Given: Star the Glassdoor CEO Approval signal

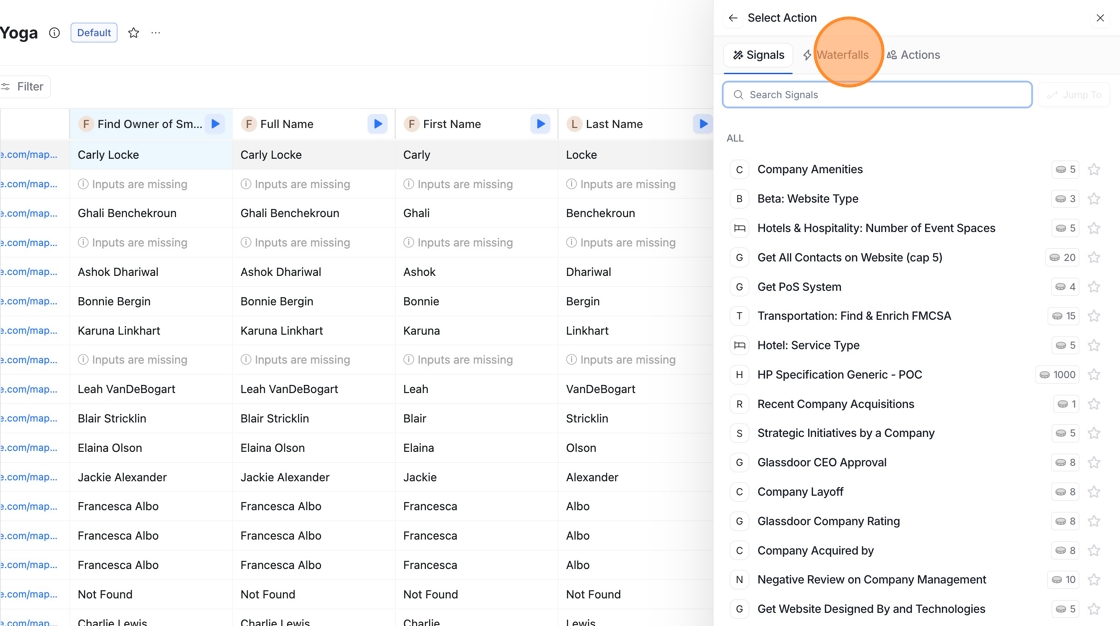Looking at the screenshot, I should coord(1094,462).
